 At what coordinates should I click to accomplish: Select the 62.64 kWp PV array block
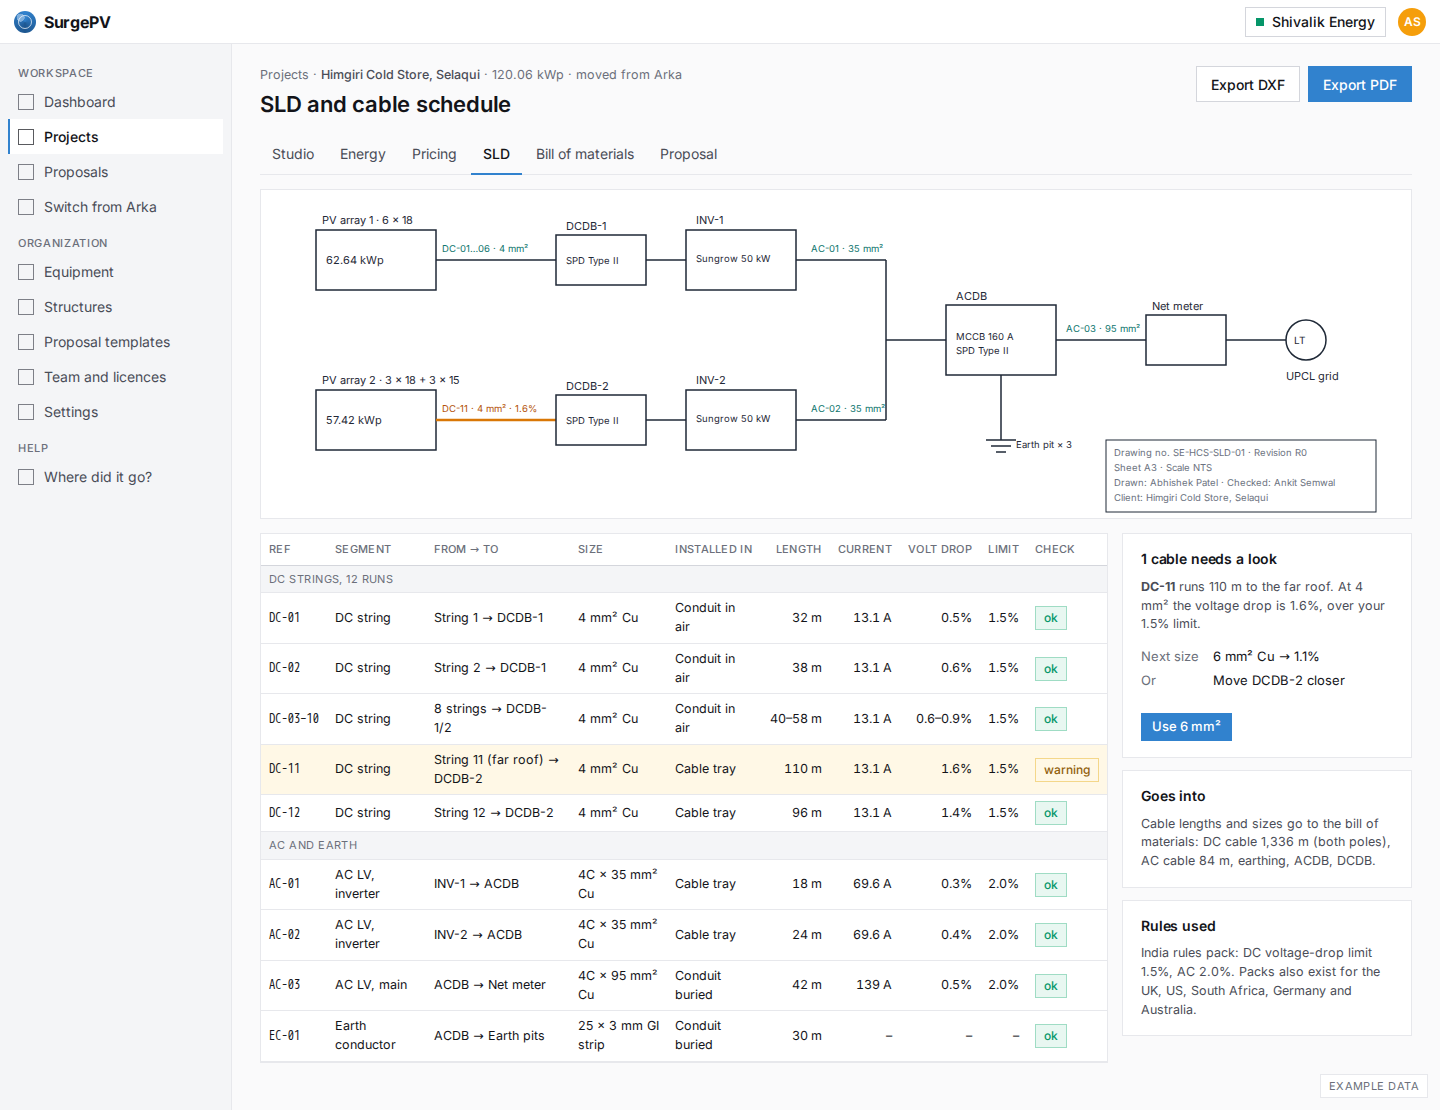click(x=376, y=260)
